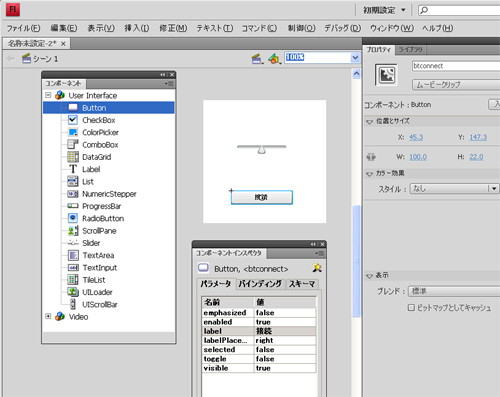Image resolution: width=500 pixels, height=397 pixels.
Task: Click the NumericStepper component icon
Action: coord(73,194)
